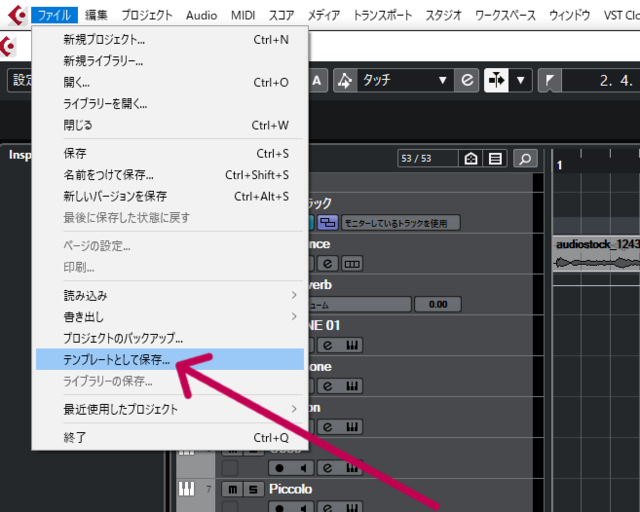The width and height of the screenshot is (640, 512).
Task: Choose 新規プロジェクト... in the File menu
Action: [170, 40]
